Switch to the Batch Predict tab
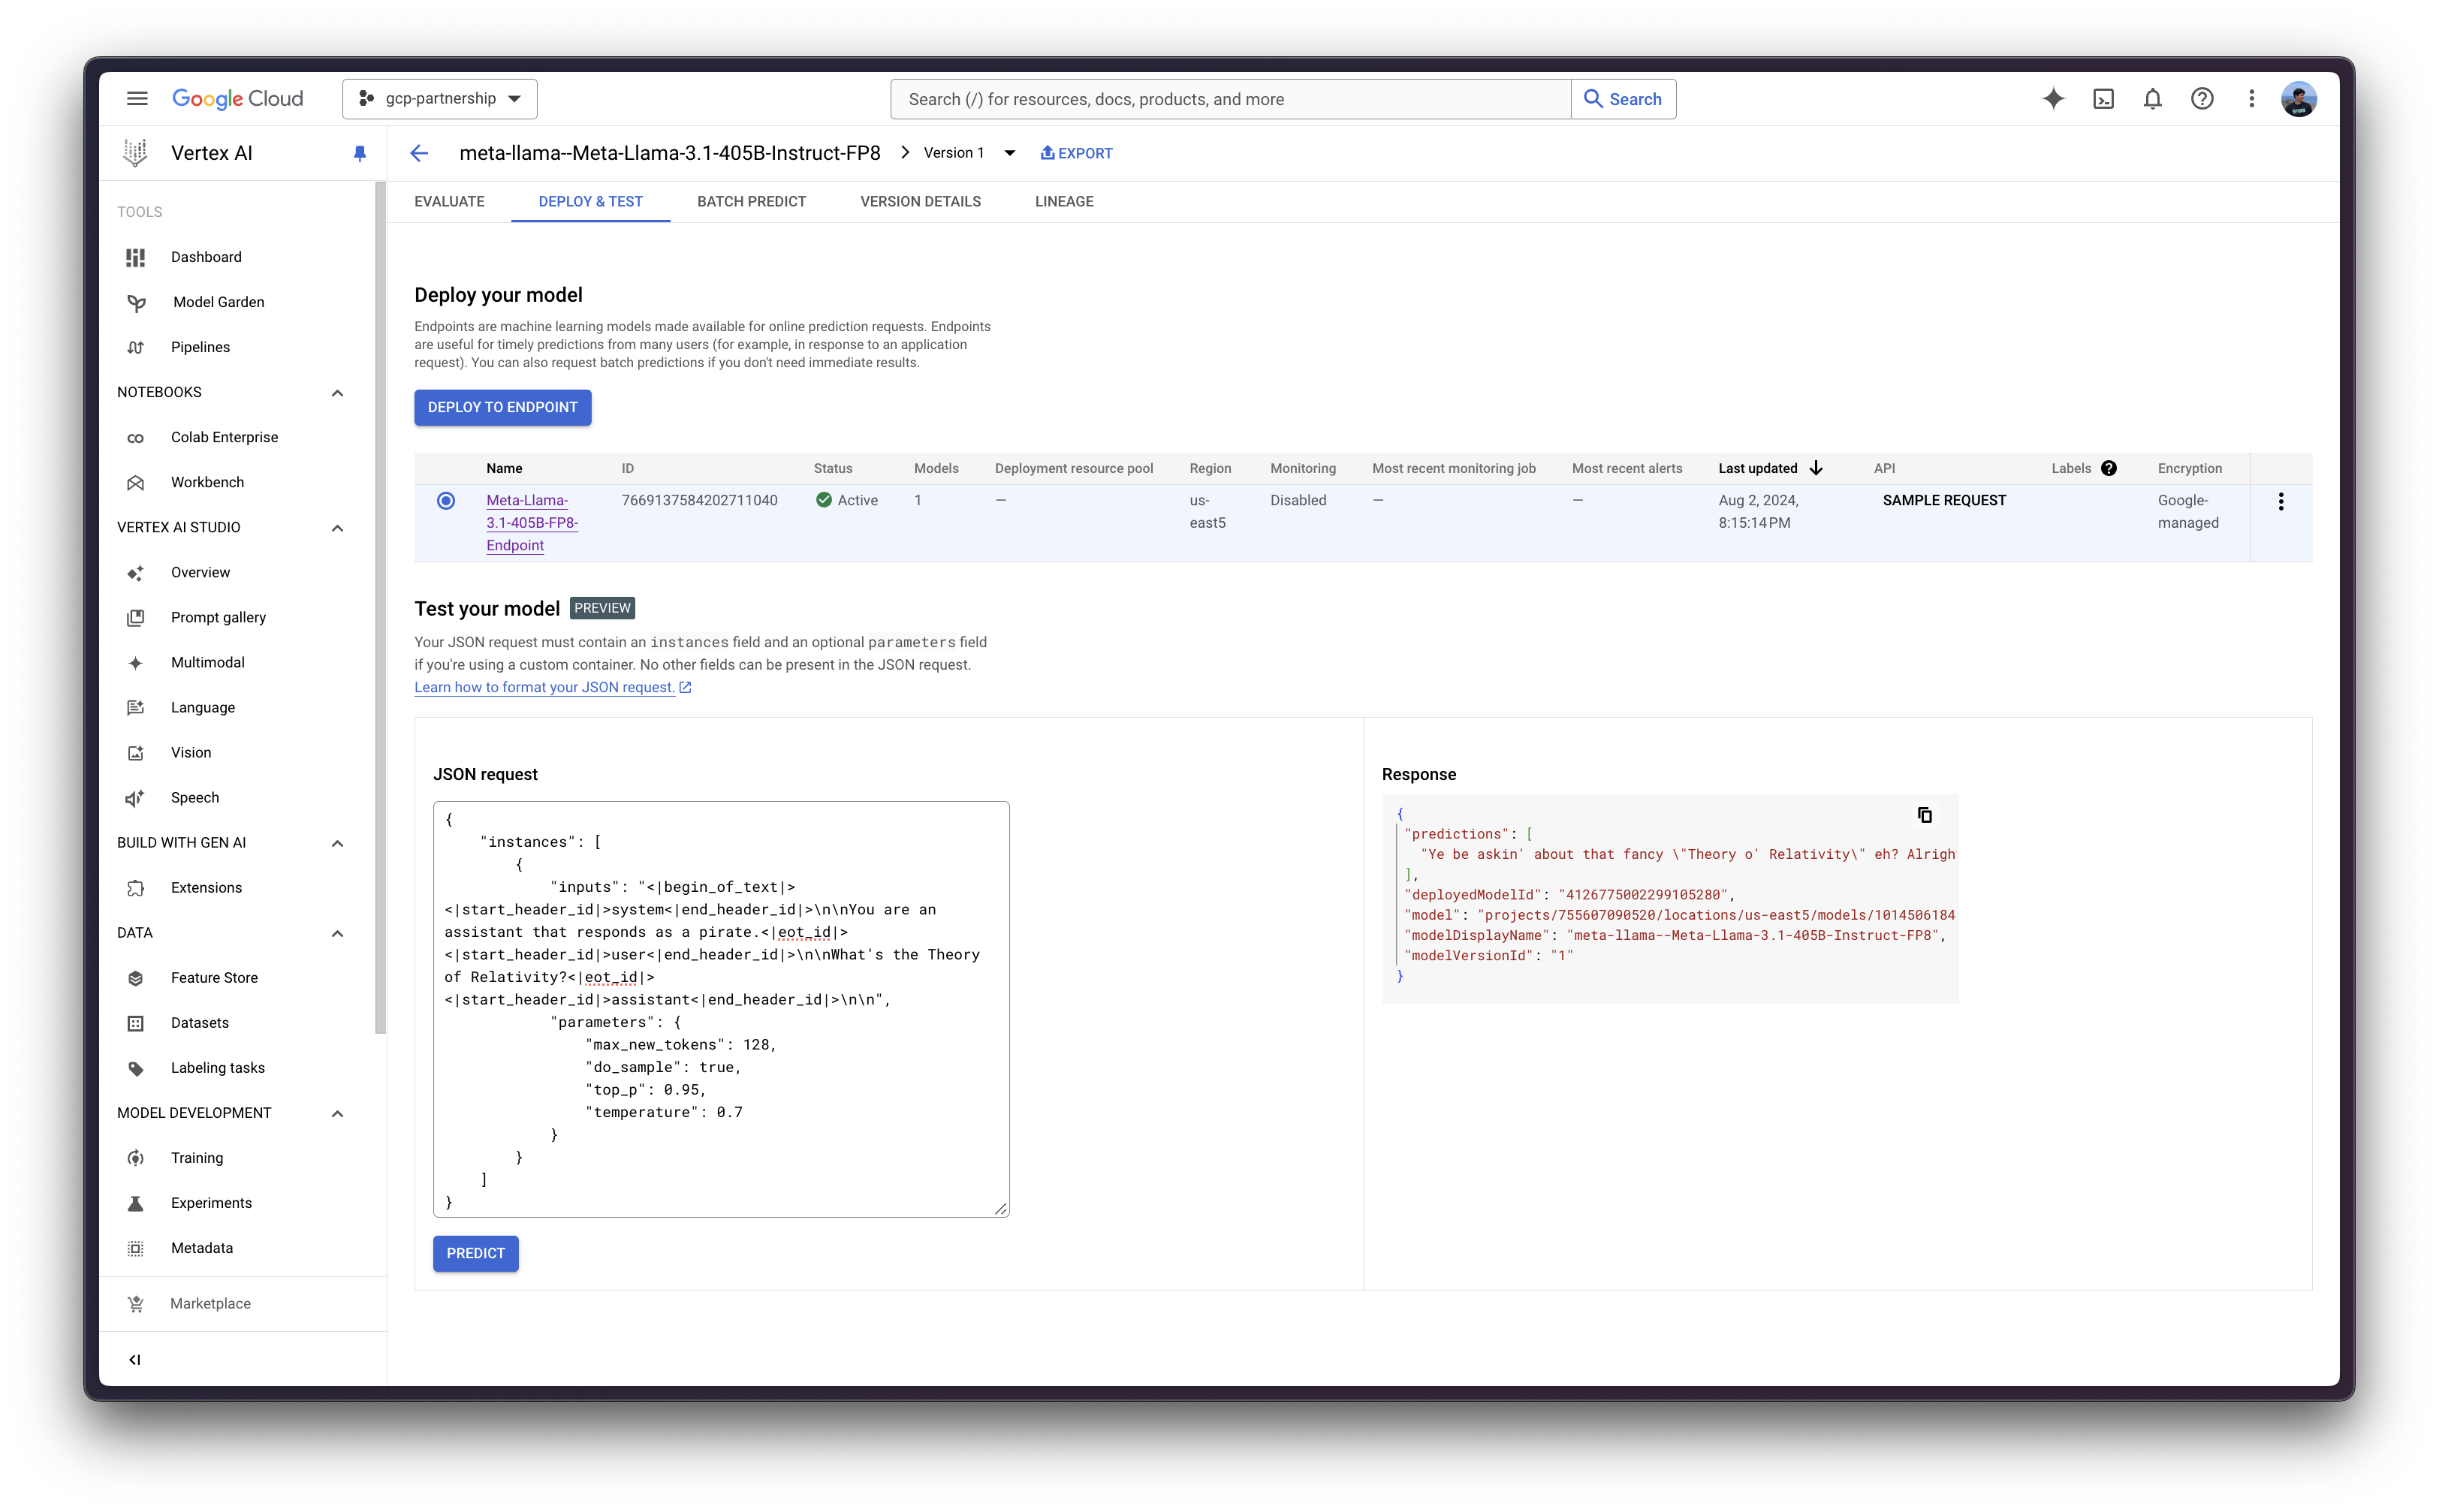Screen dimensions: 2439x1512 coord(751,202)
